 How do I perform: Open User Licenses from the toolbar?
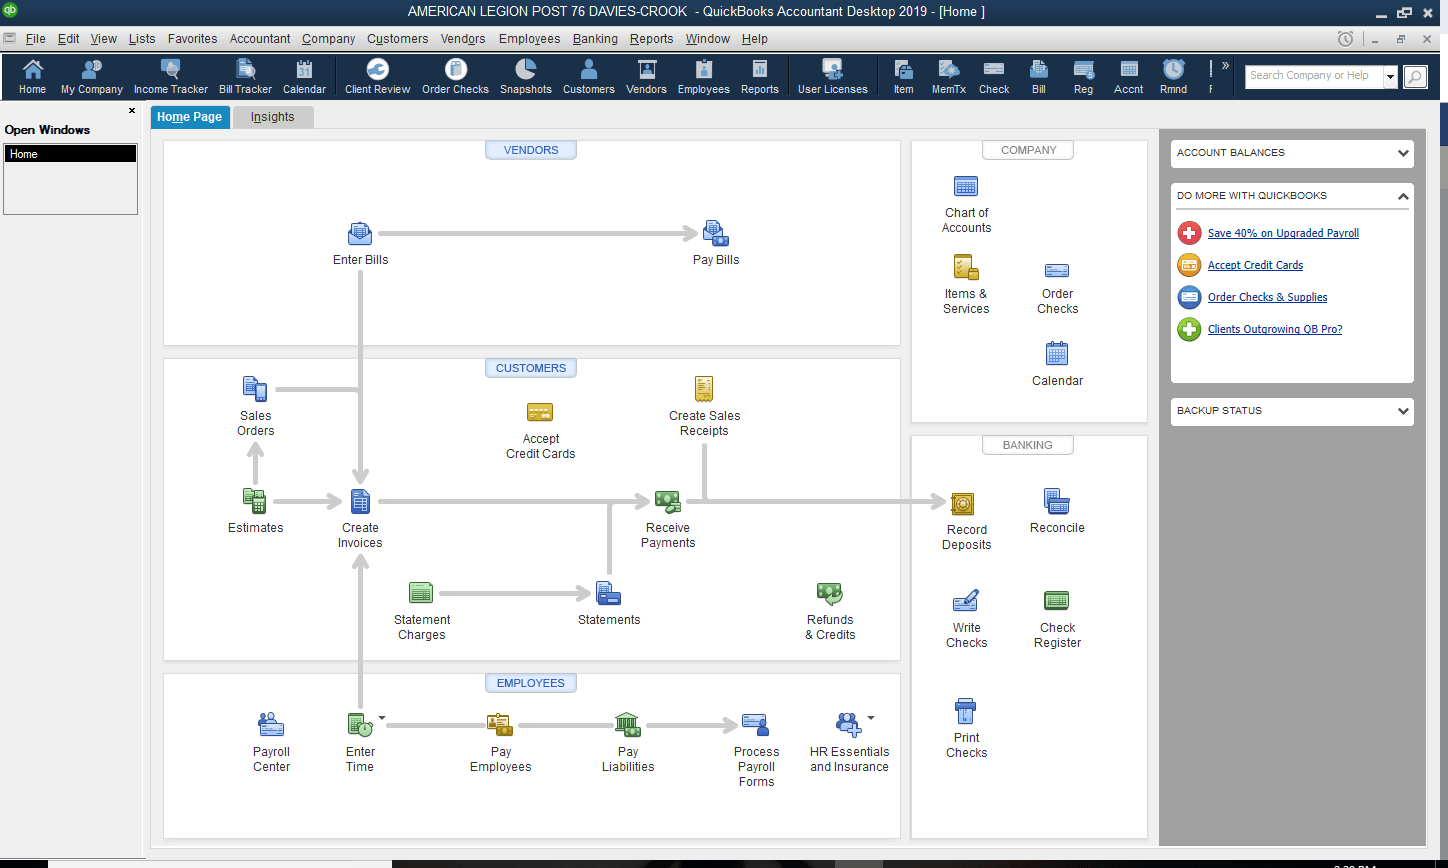pyautogui.click(x=832, y=76)
